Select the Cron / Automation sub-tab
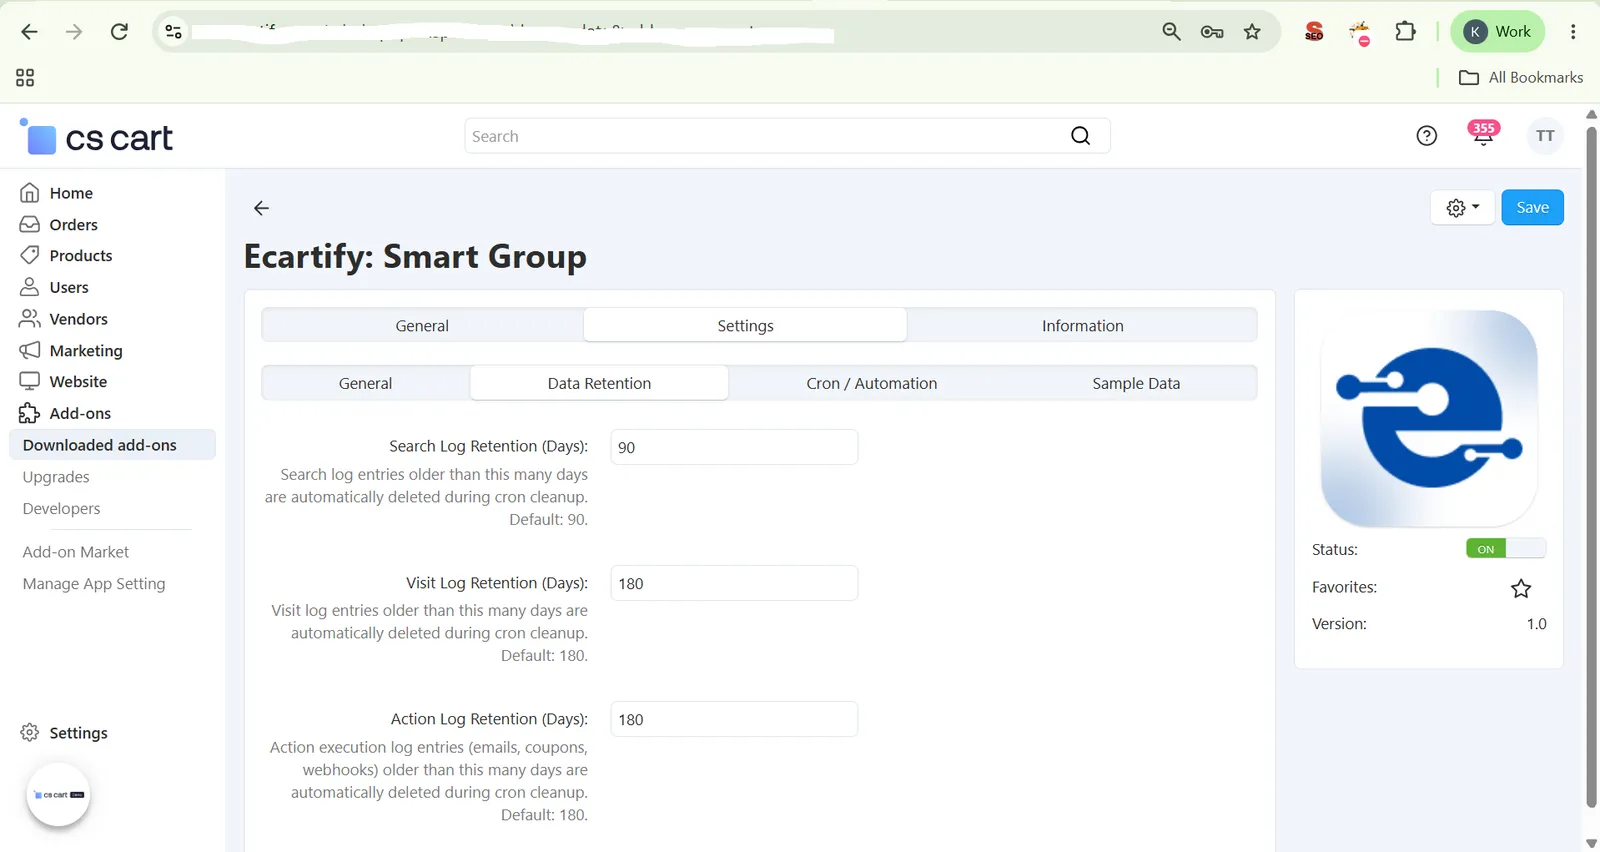The height and width of the screenshot is (852, 1600). 871,384
